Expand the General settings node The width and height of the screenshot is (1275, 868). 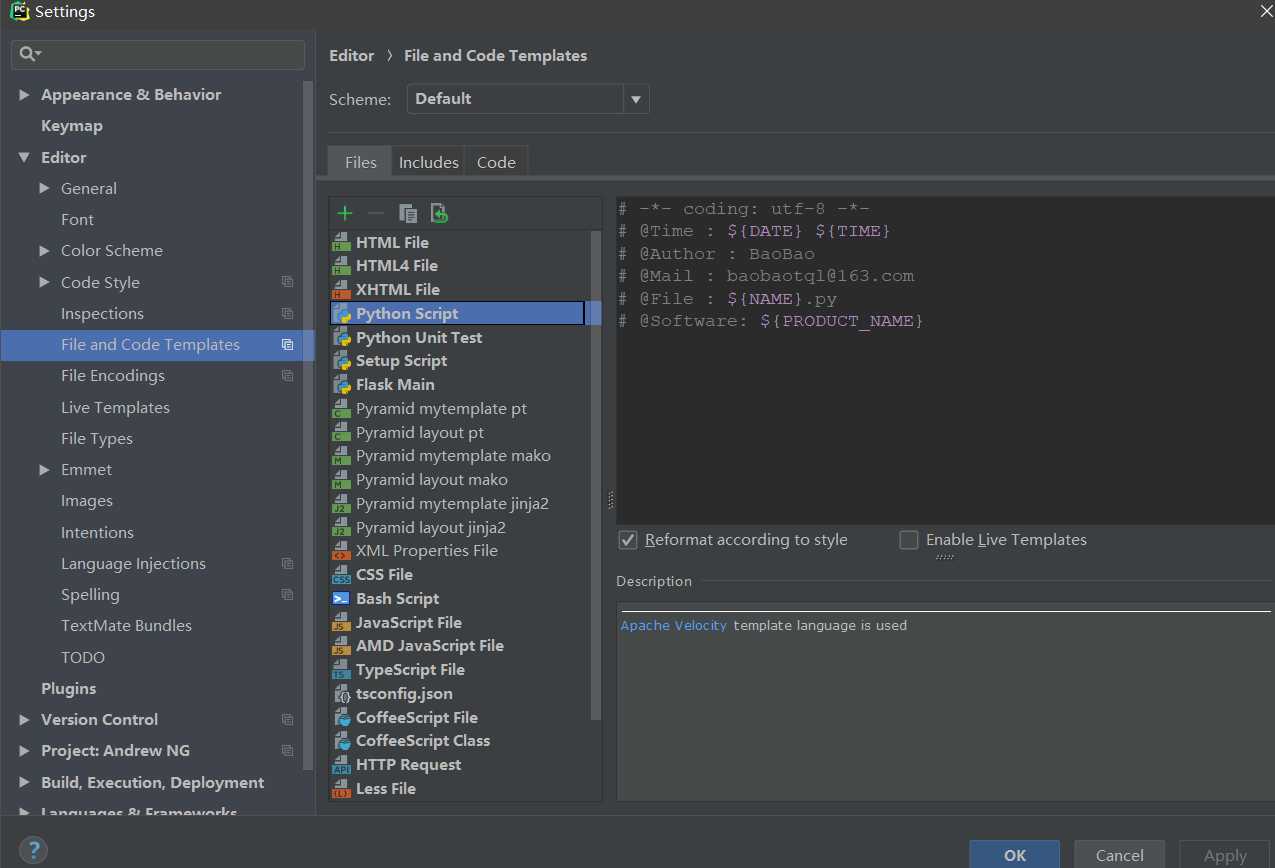pyautogui.click(x=45, y=188)
